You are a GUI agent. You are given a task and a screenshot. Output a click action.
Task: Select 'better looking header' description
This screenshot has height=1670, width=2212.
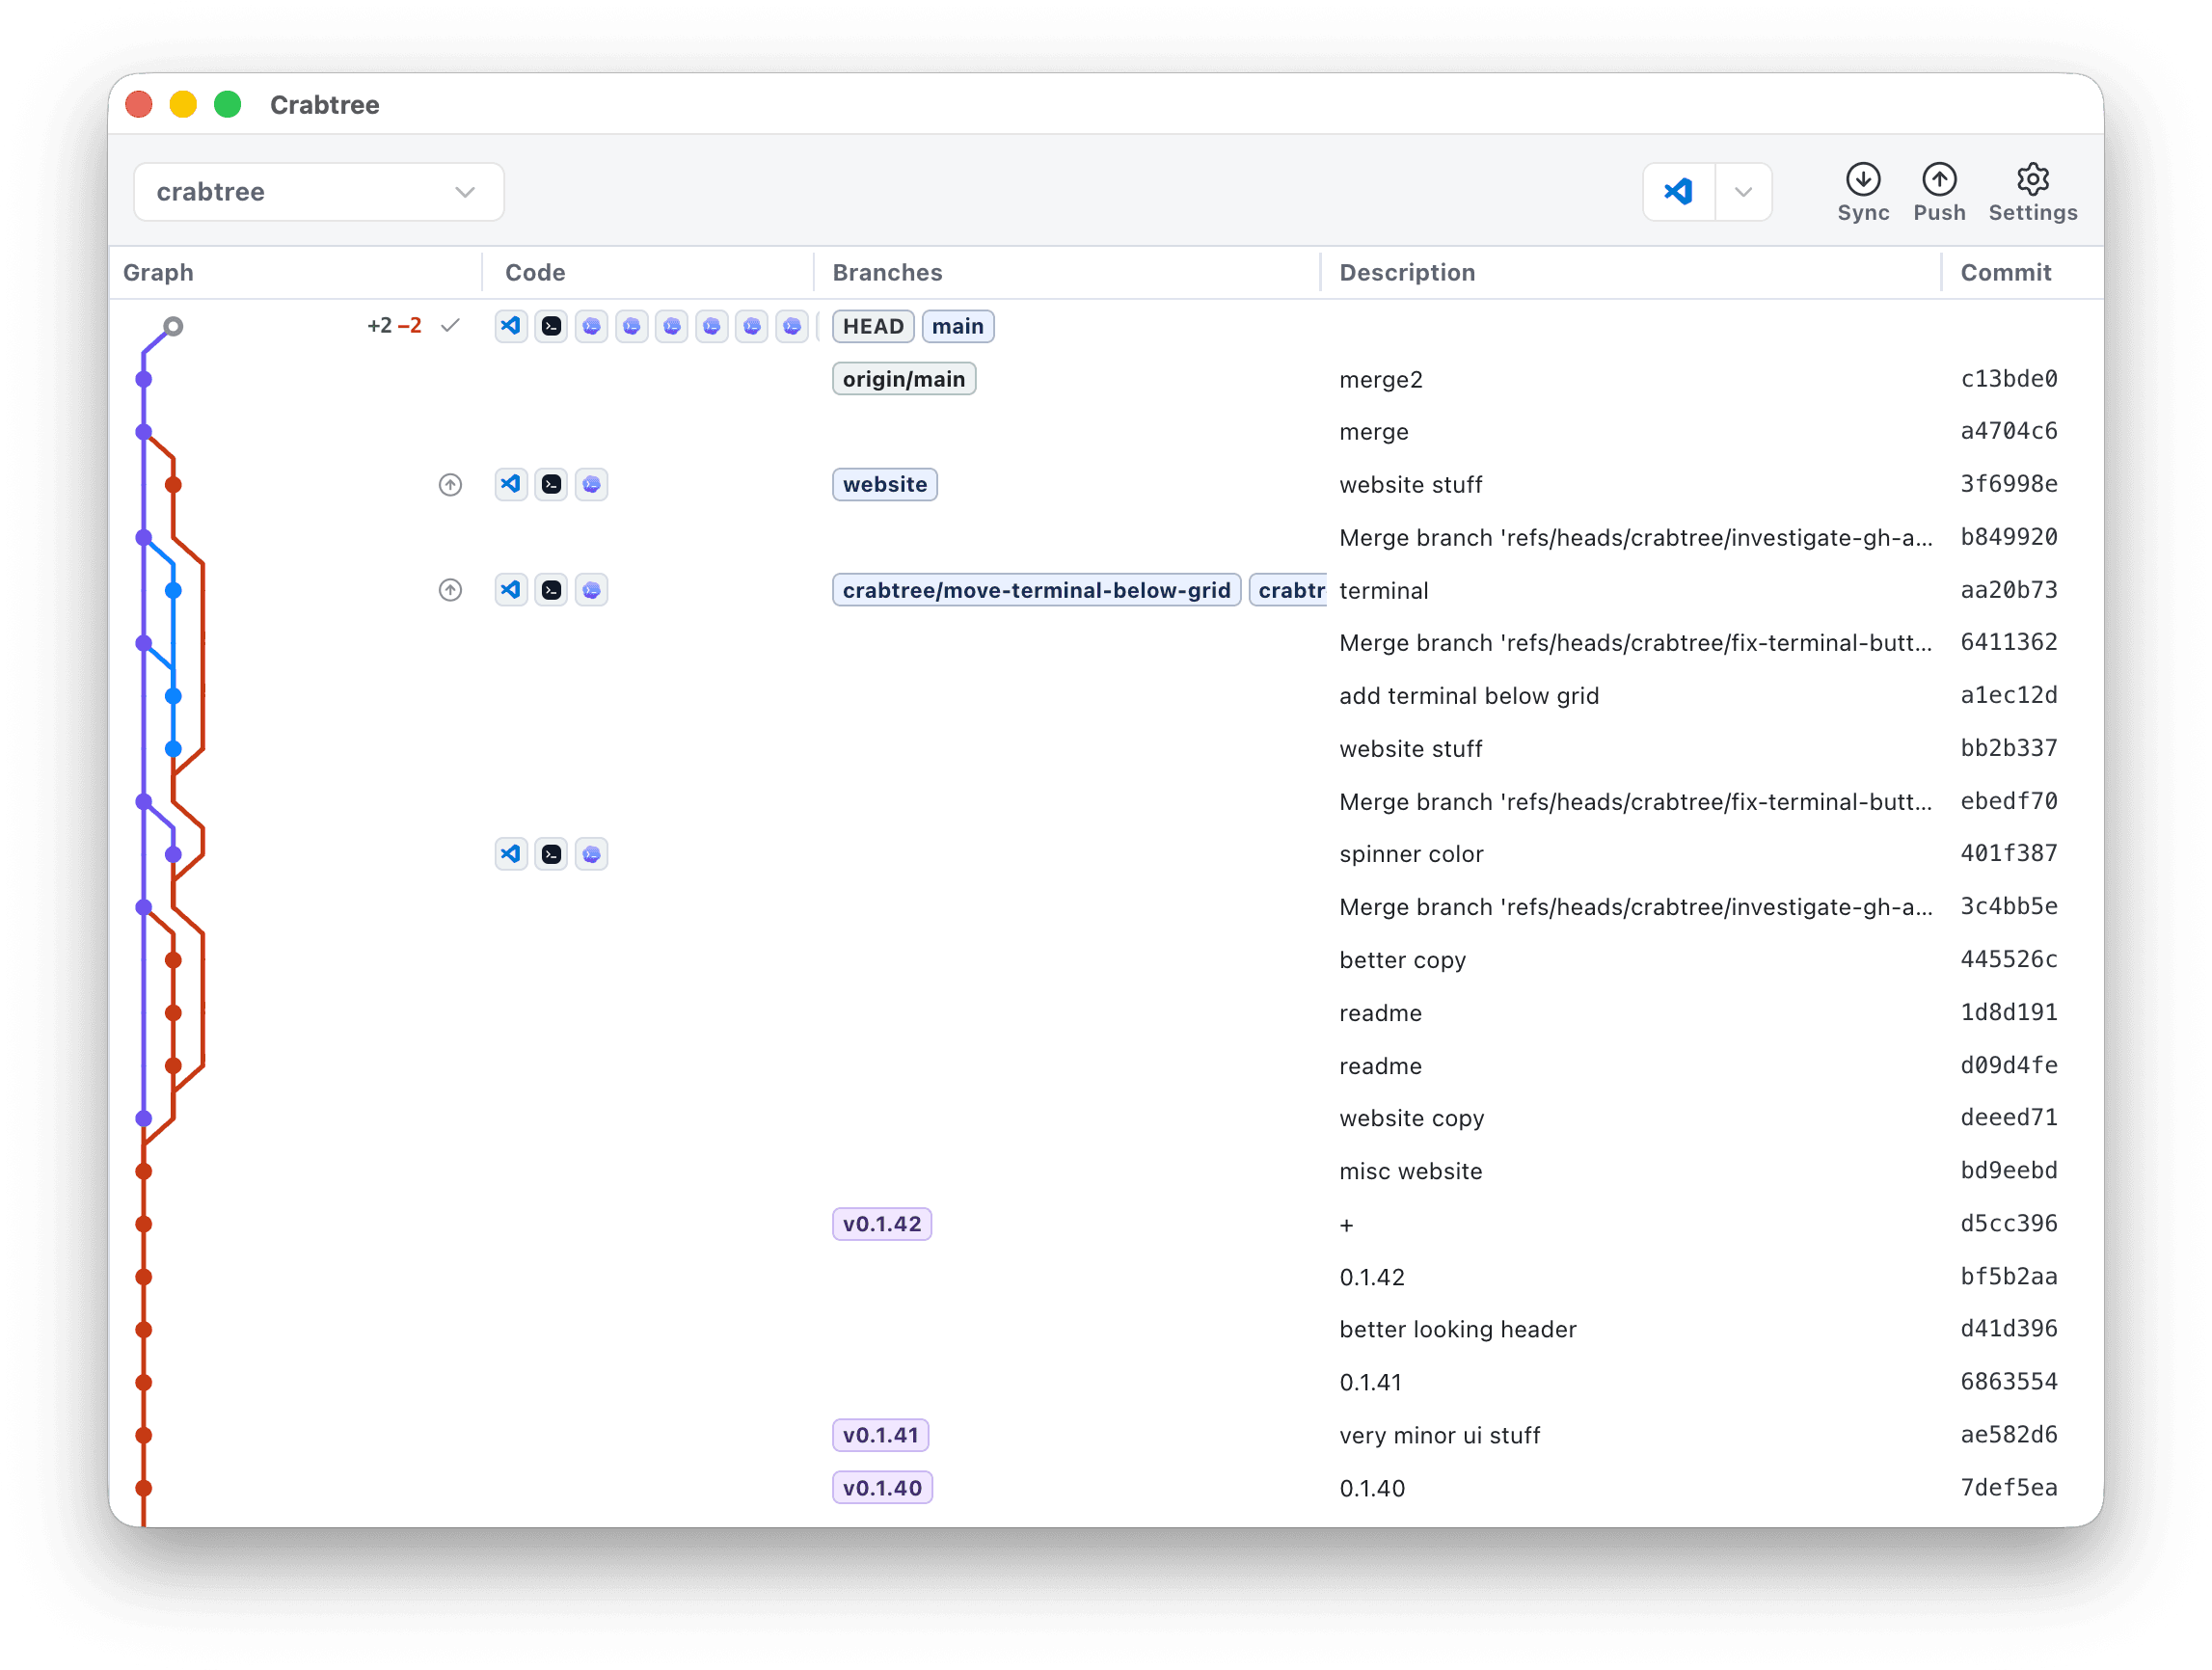coord(1457,1329)
